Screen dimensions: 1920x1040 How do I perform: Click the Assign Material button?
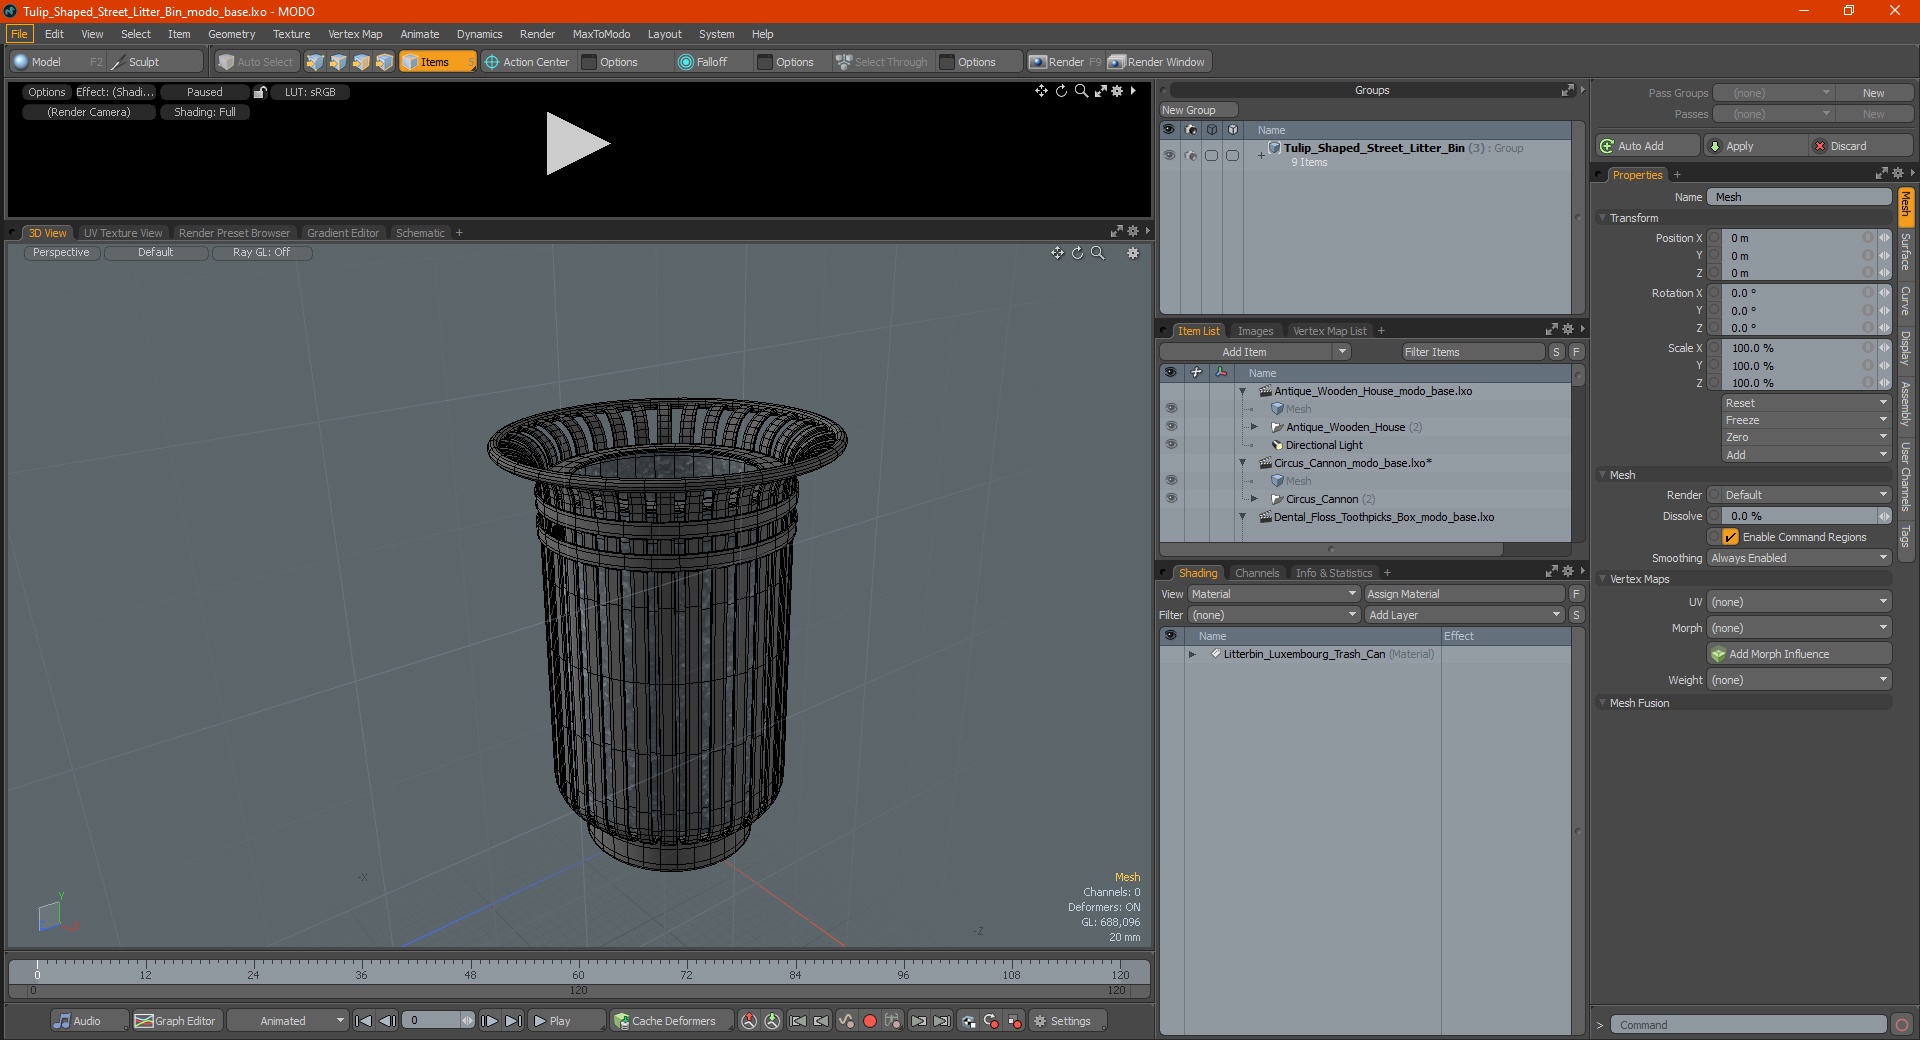[x=1465, y=594]
